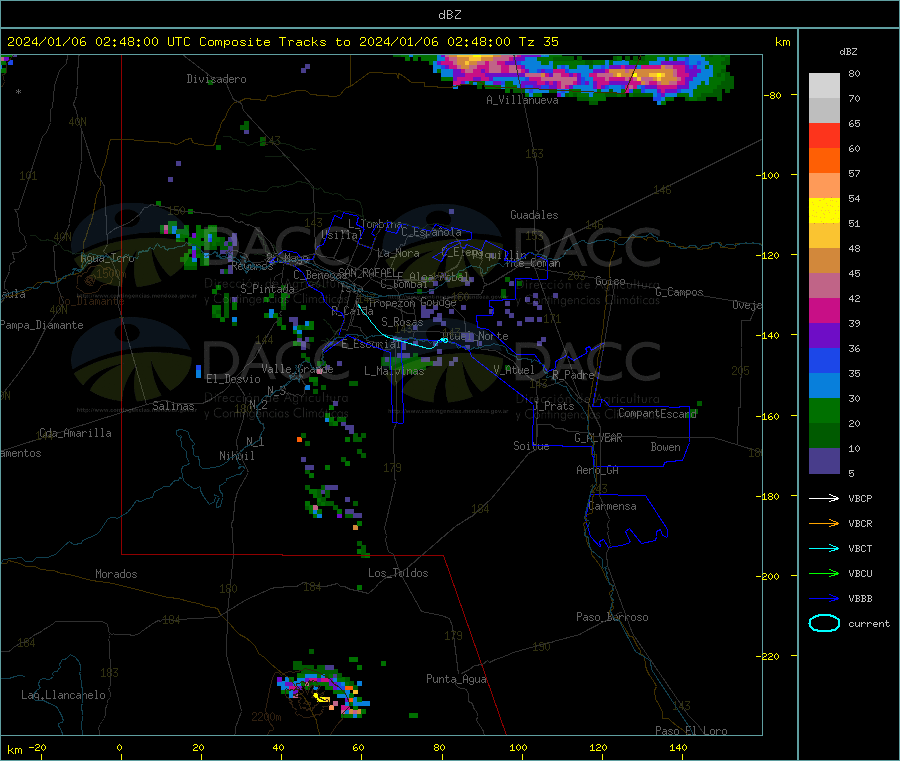Click the El_Desvio label
The height and width of the screenshot is (761, 900).
(233, 379)
